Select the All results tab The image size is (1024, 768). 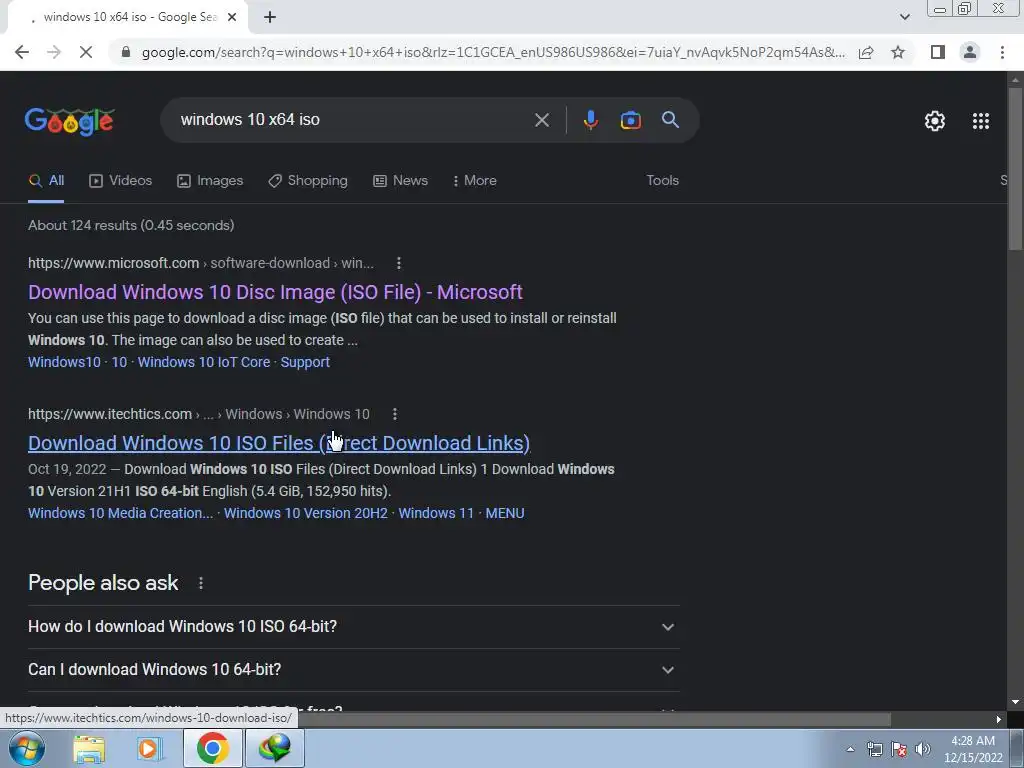click(x=46, y=181)
